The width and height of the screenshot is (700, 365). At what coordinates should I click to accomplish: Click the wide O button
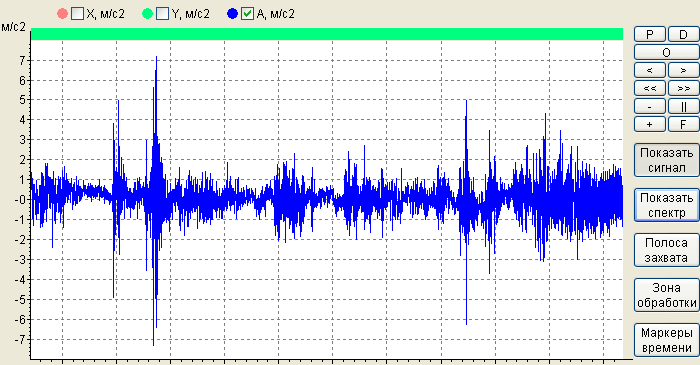[x=667, y=52]
